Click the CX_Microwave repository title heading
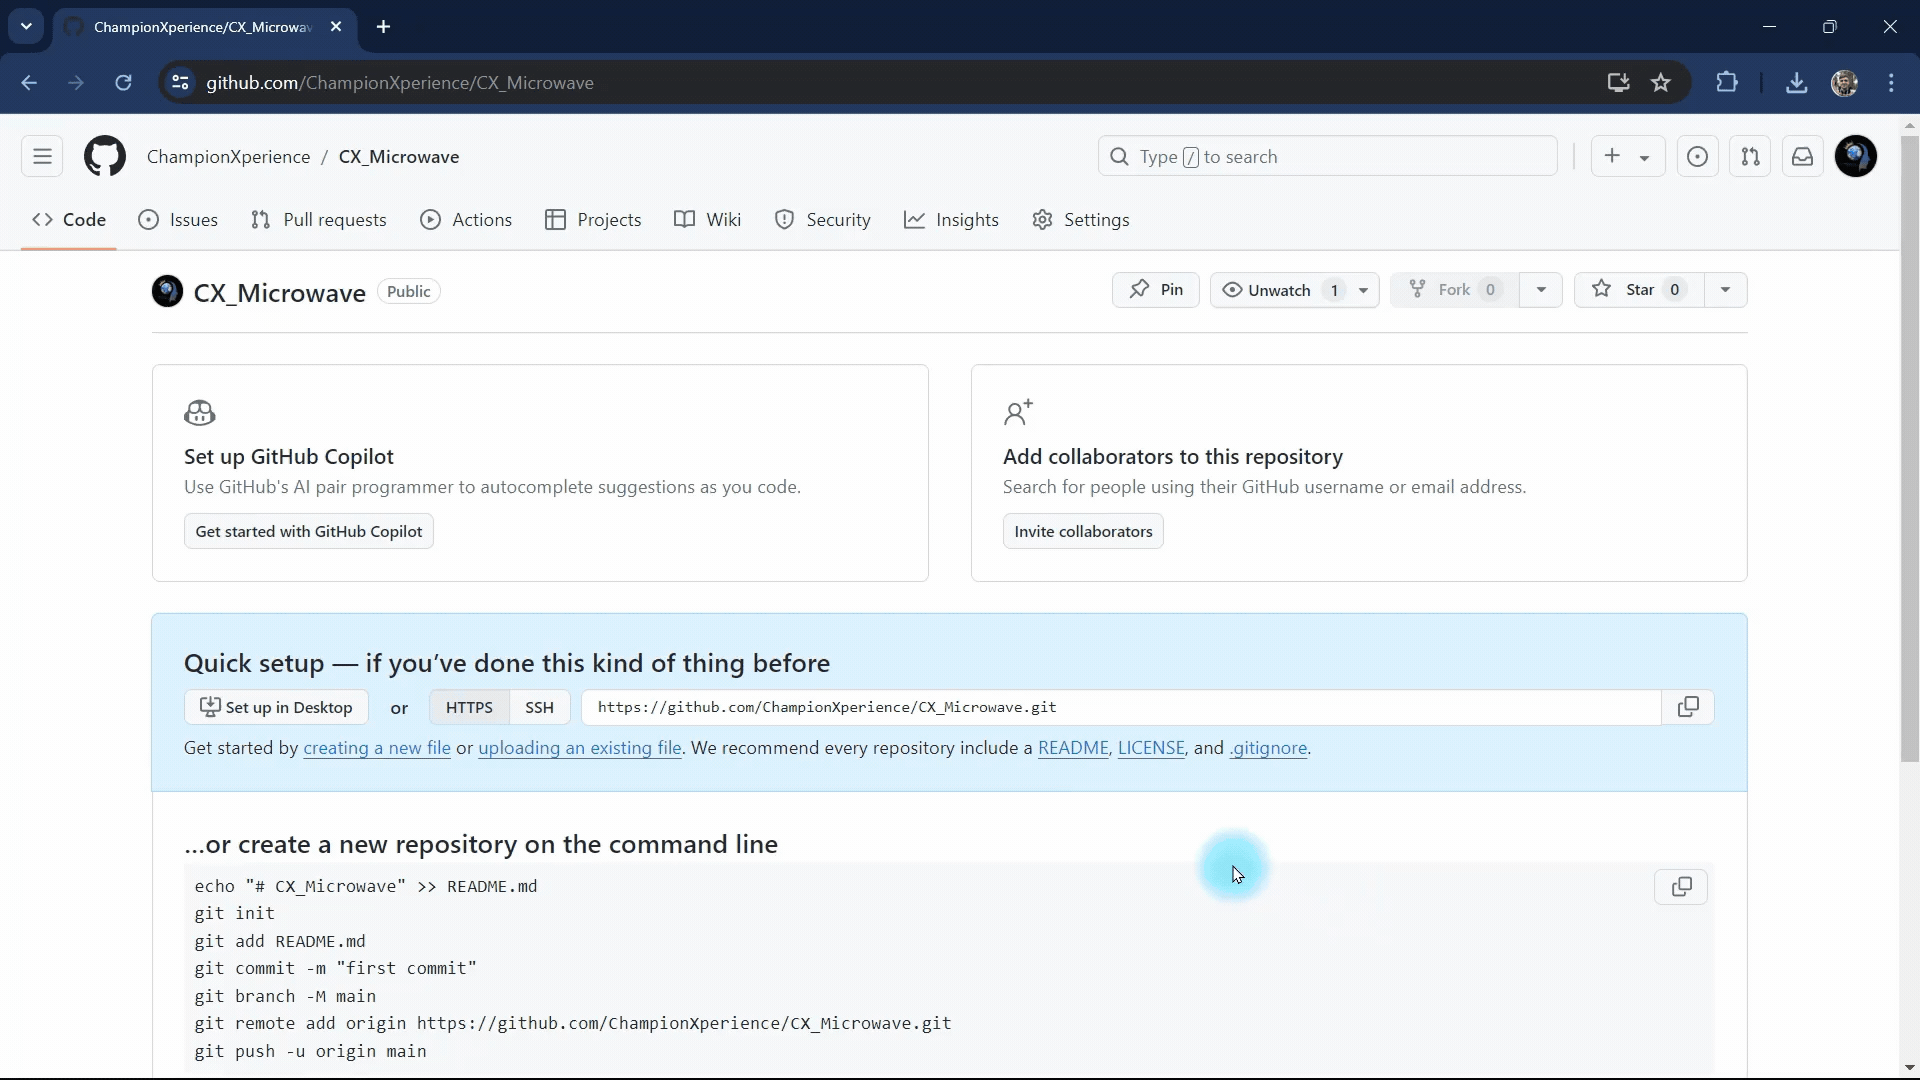The image size is (1920, 1080). coord(279,293)
